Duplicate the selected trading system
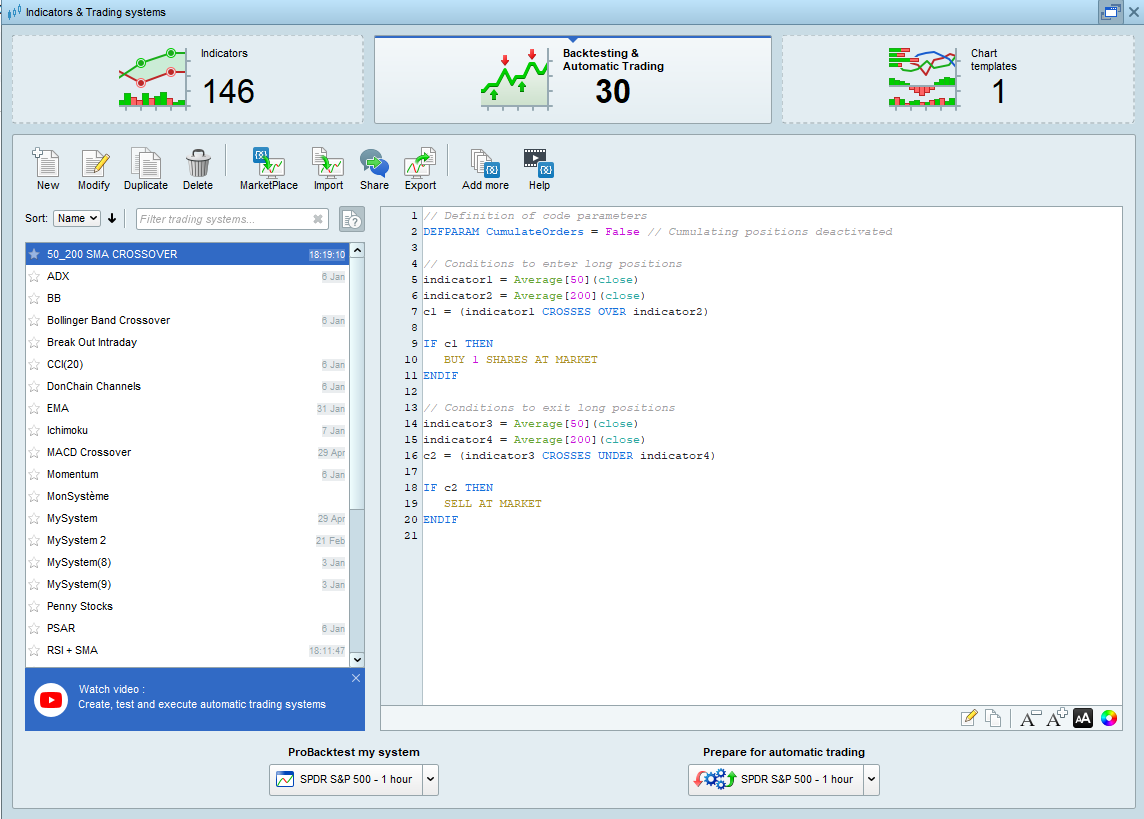 coord(146,169)
